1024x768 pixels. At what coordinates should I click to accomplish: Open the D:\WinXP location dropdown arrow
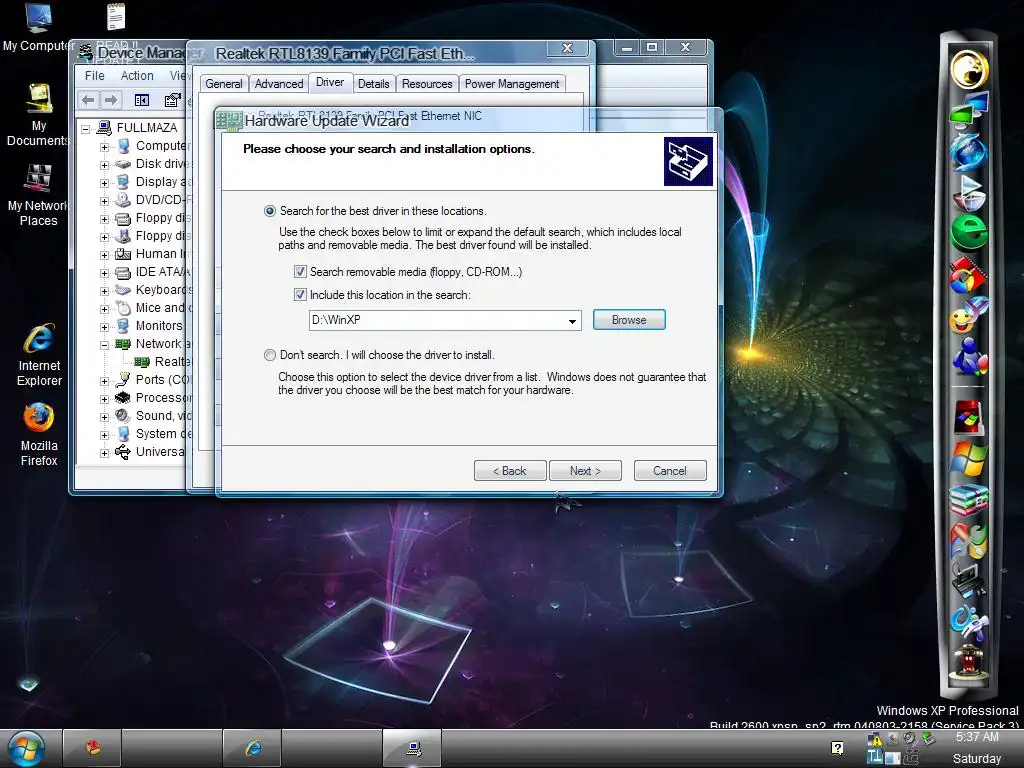click(572, 321)
